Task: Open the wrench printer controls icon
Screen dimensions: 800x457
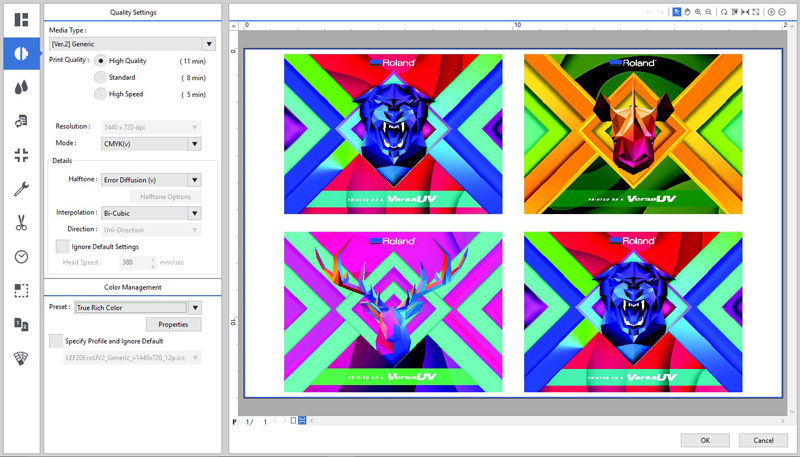Action: coord(21,189)
